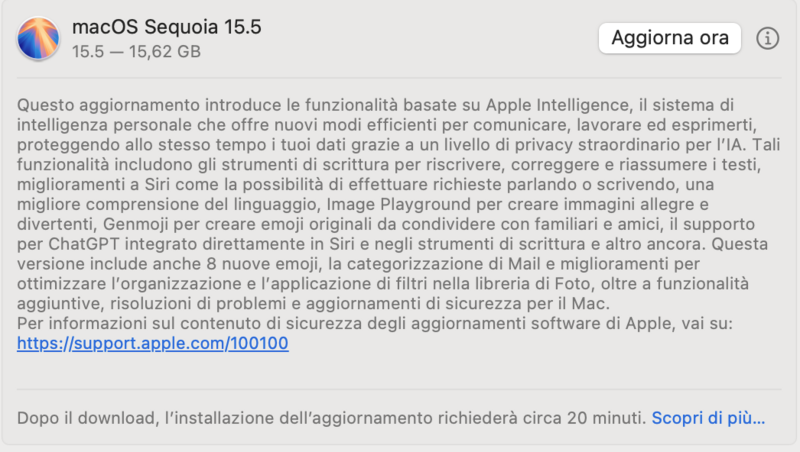Click the word ChatGPT in the description

tap(84, 244)
